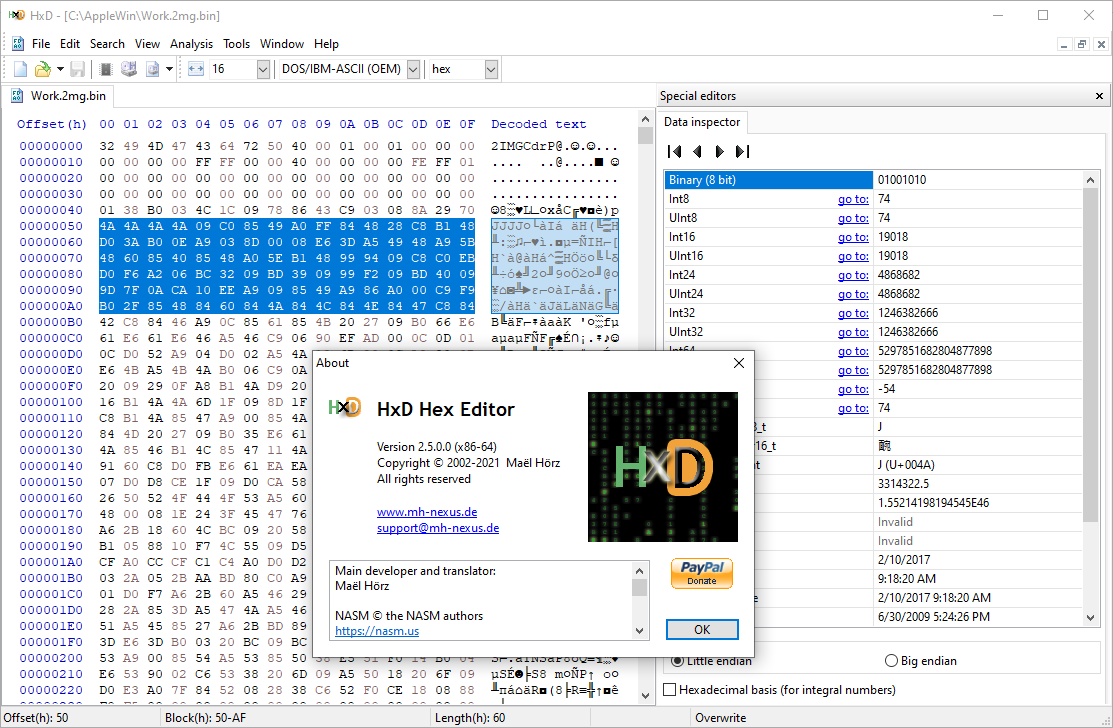This screenshot has width=1113, height=728.
Task: Select the Work.2mg.bin file tab
Action: click(x=59, y=96)
